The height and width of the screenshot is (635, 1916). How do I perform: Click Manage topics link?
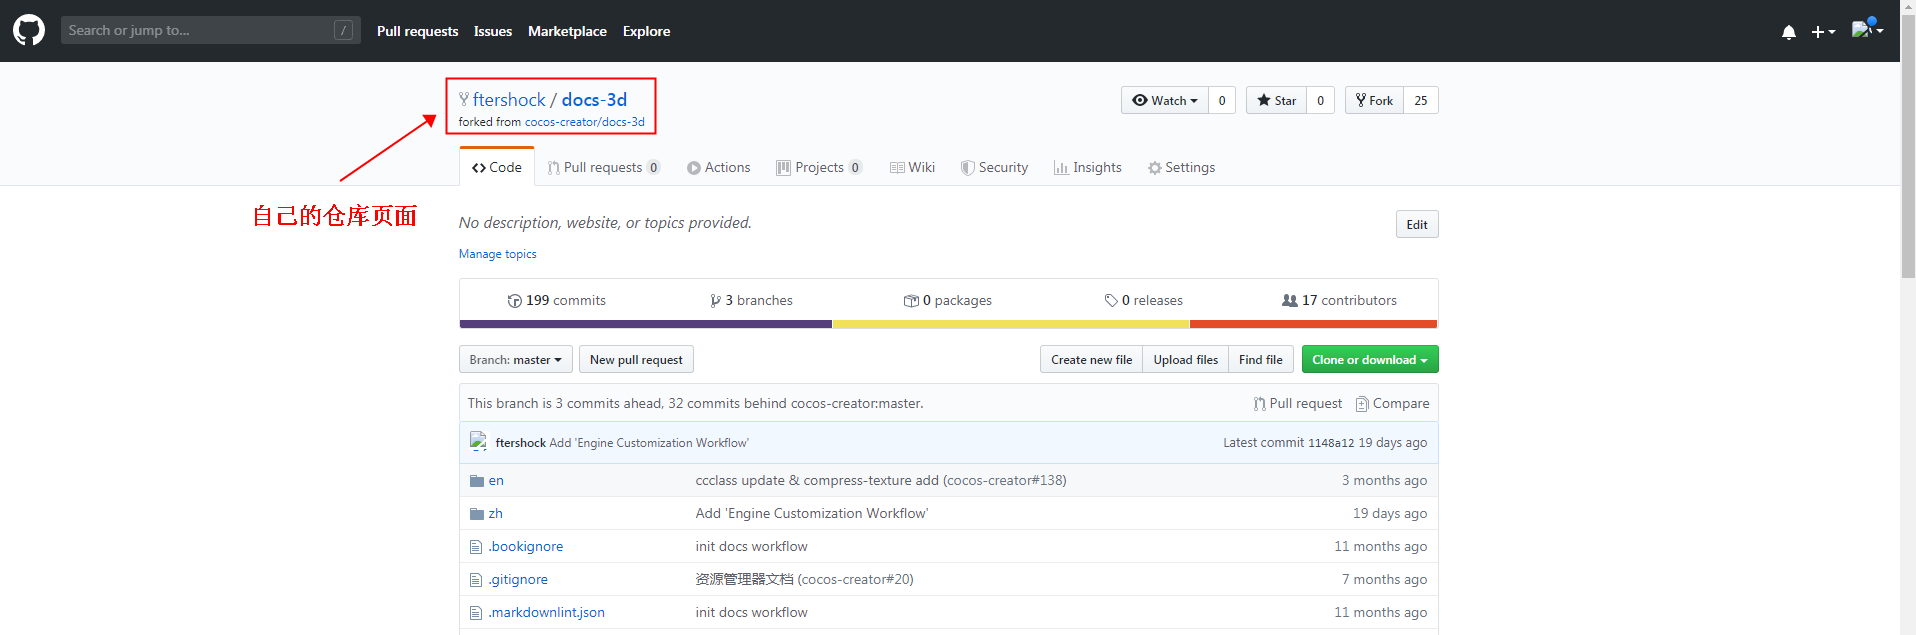tap(497, 254)
